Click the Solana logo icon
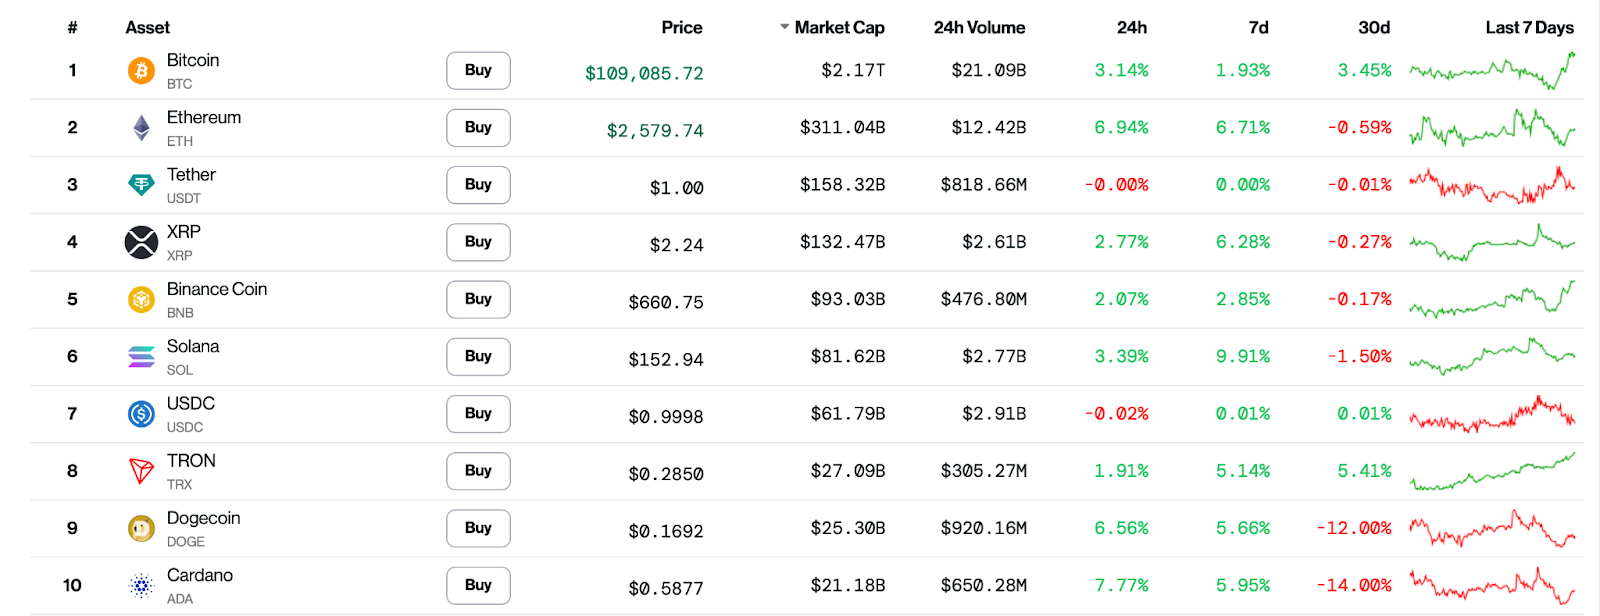The height and width of the screenshot is (616, 1600). [x=141, y=356]
